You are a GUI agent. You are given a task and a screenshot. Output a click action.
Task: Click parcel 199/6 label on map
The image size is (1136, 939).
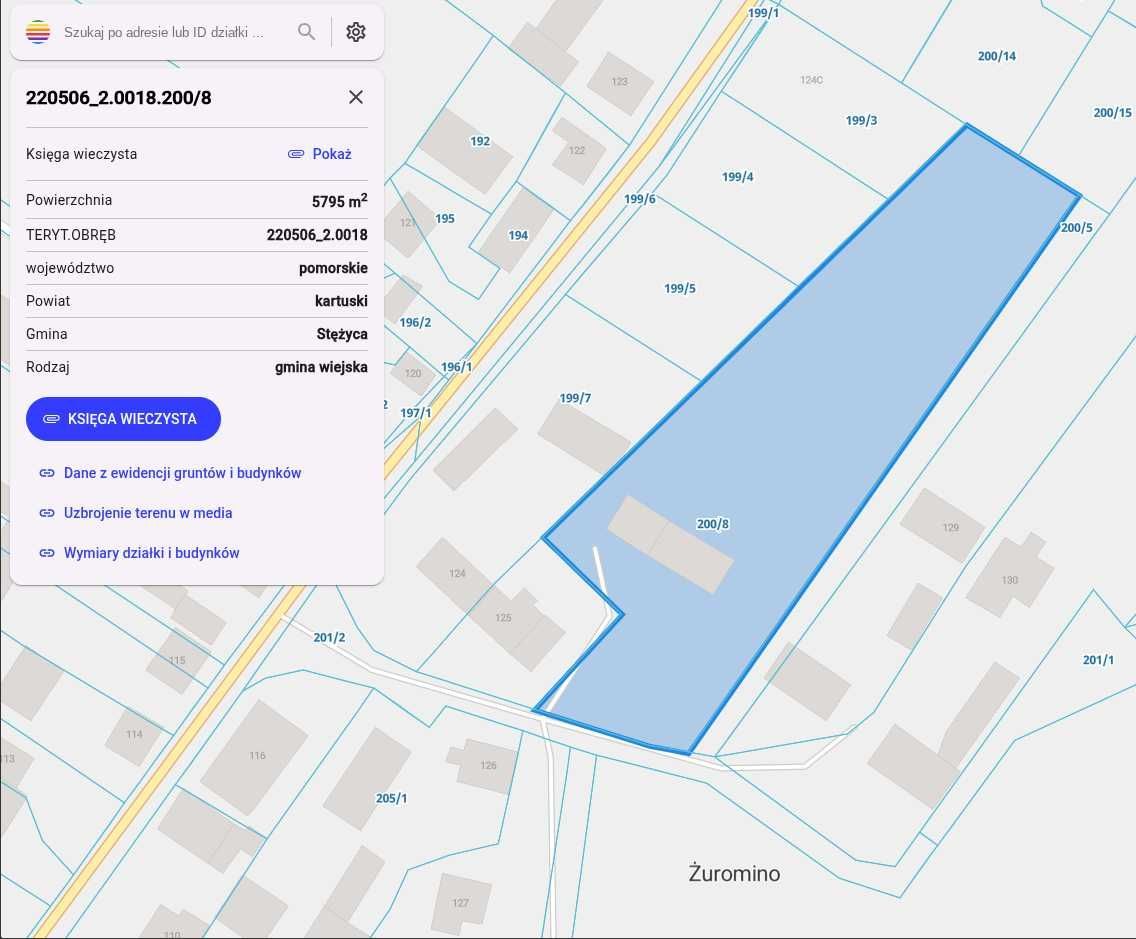[x=640, y=199]
